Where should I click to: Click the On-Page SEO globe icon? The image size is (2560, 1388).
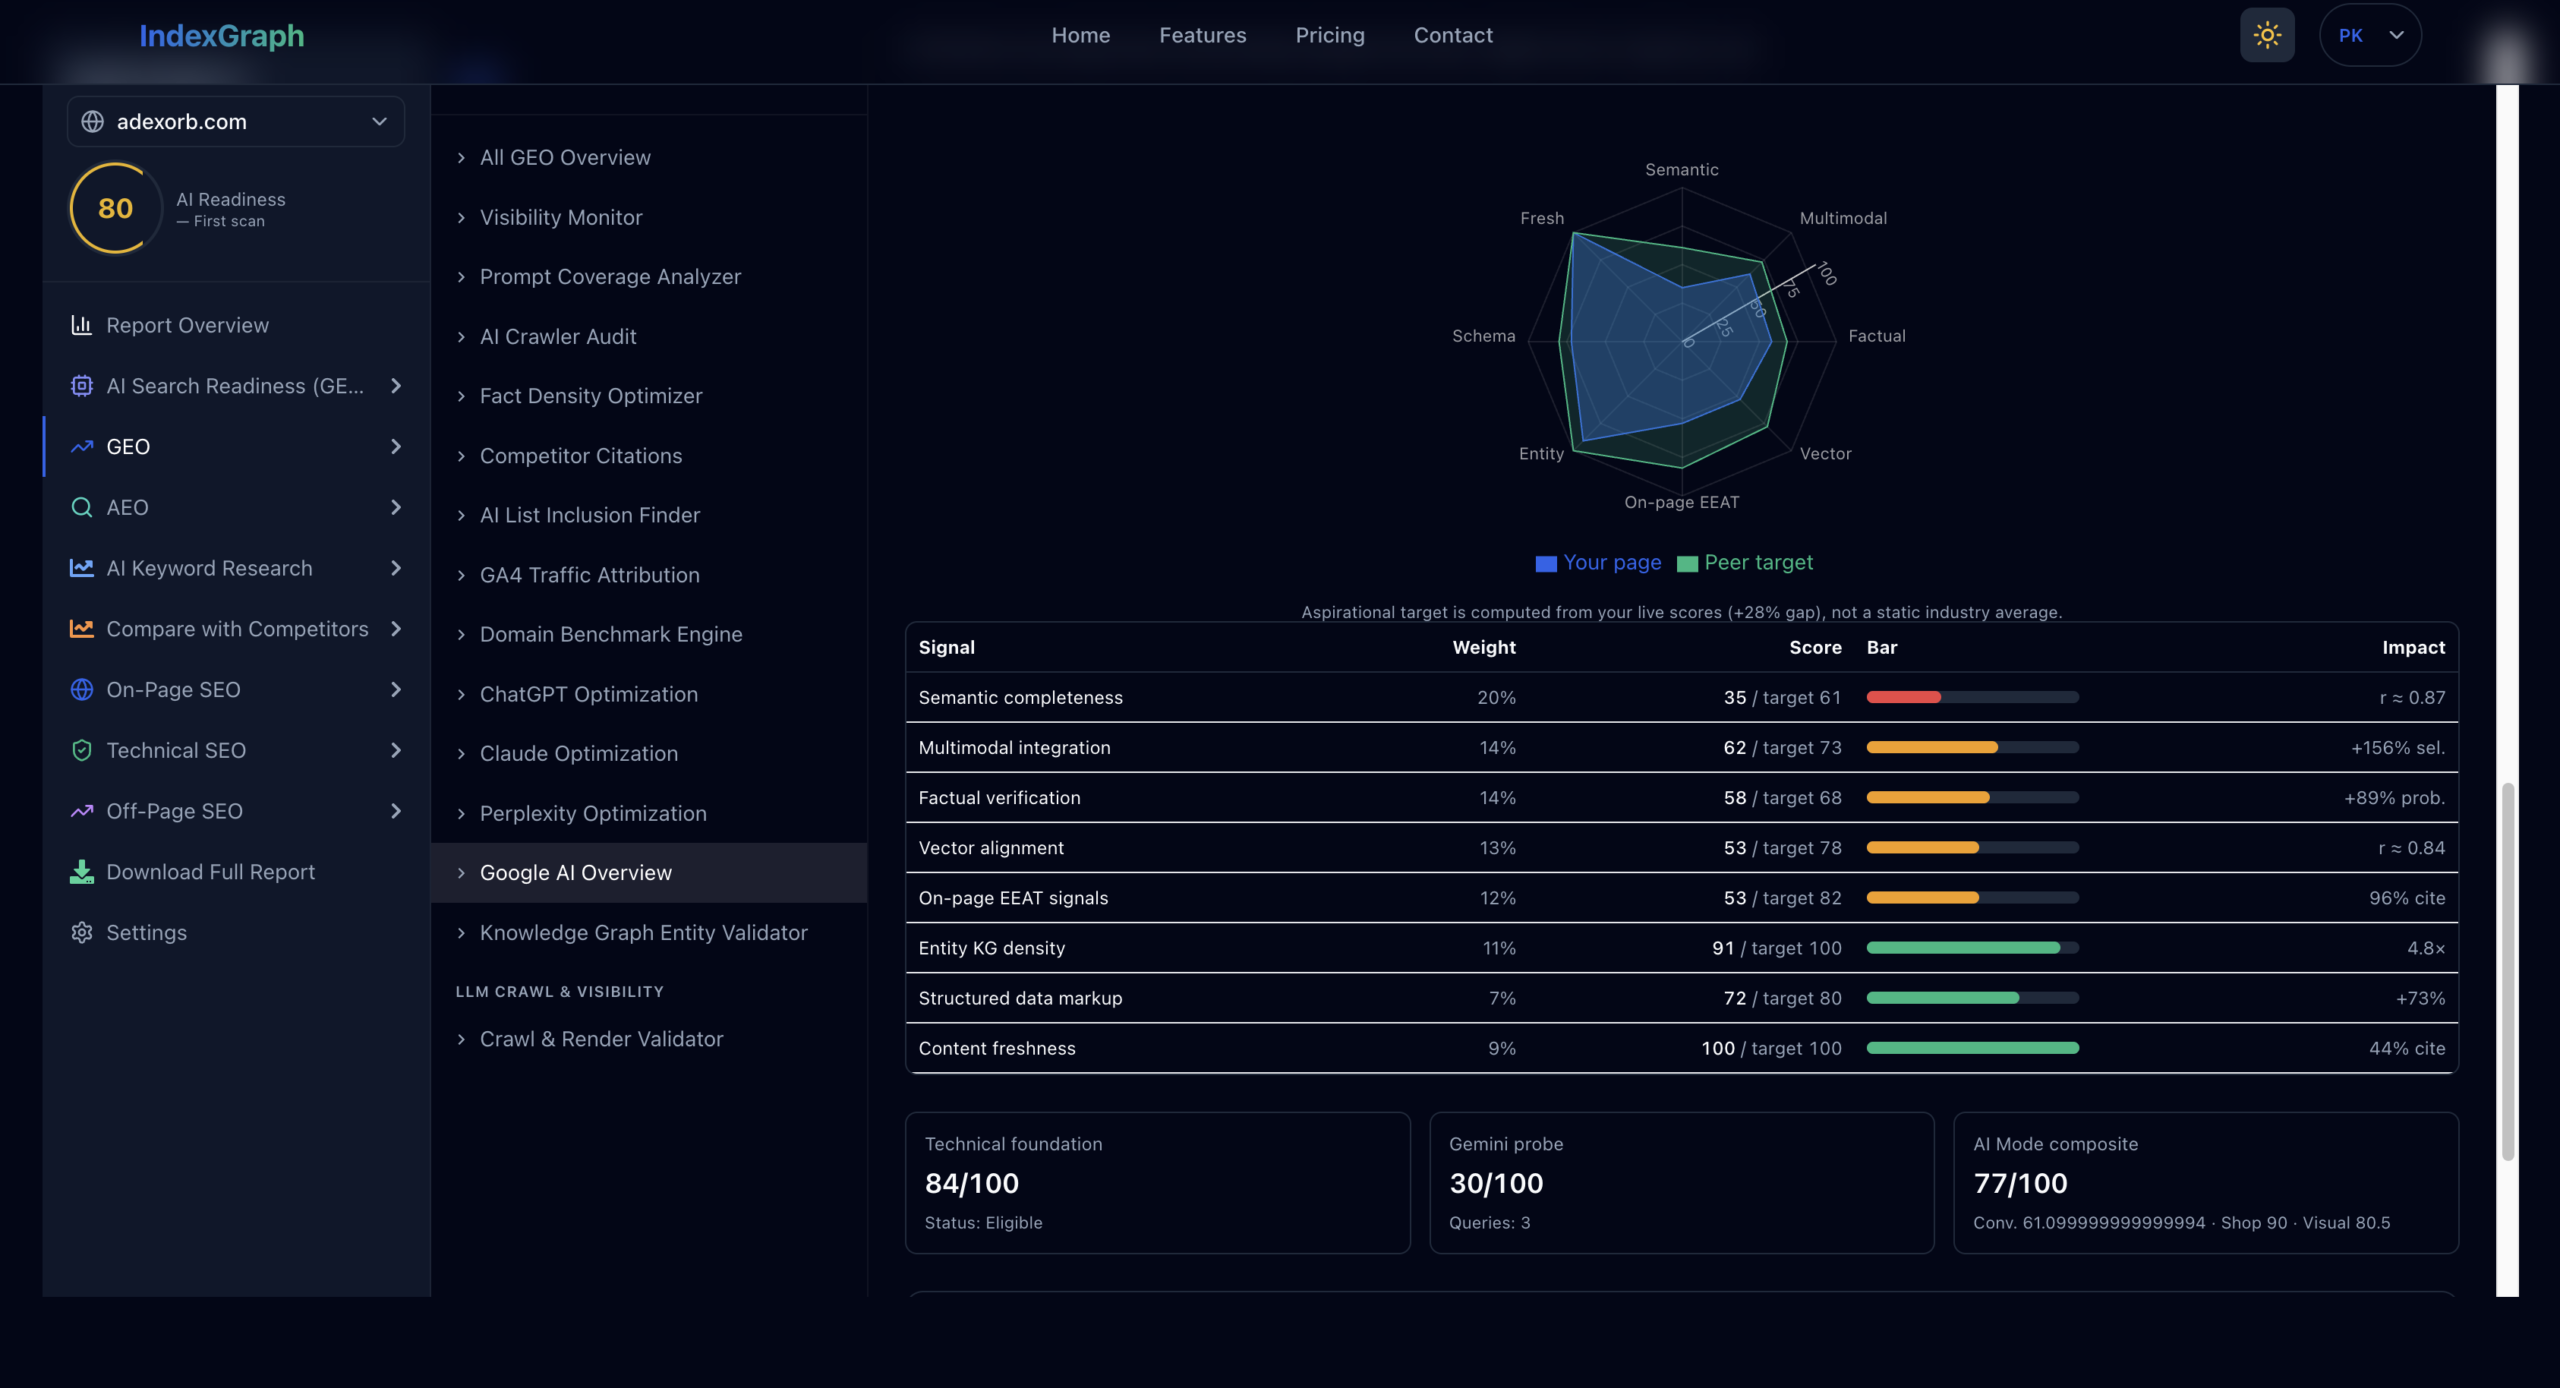coord(81,690)
